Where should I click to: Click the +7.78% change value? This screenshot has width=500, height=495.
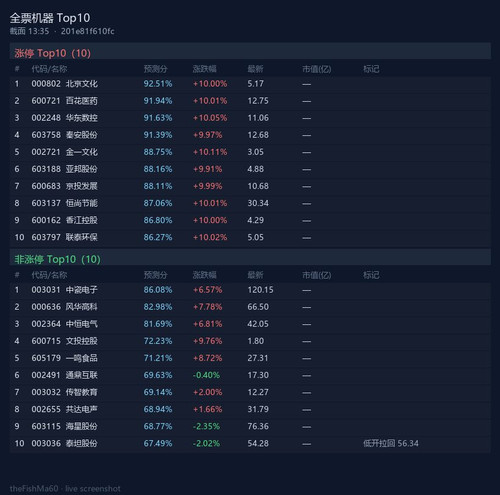207,307
